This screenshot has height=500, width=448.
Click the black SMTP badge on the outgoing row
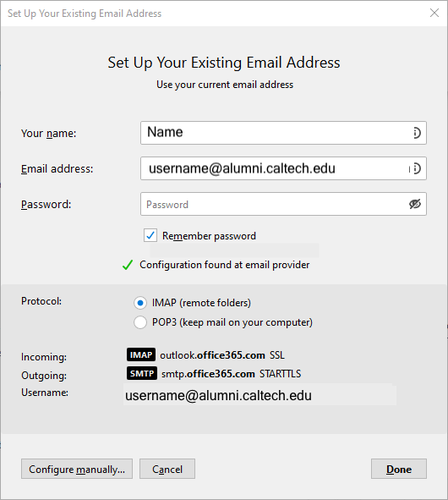coord(142,373)
